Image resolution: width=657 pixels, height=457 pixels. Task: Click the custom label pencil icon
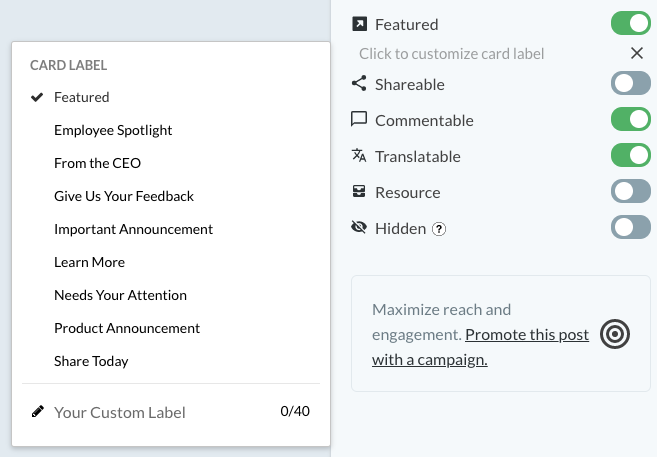[38, 412]
